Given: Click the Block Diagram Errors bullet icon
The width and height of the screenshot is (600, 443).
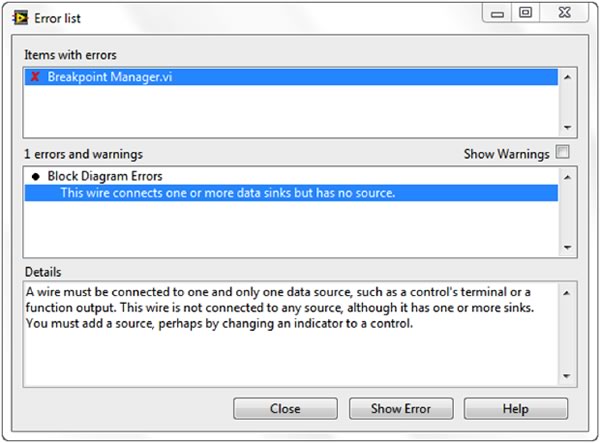Looking at the screenshot, I should [x=35, y=175].
